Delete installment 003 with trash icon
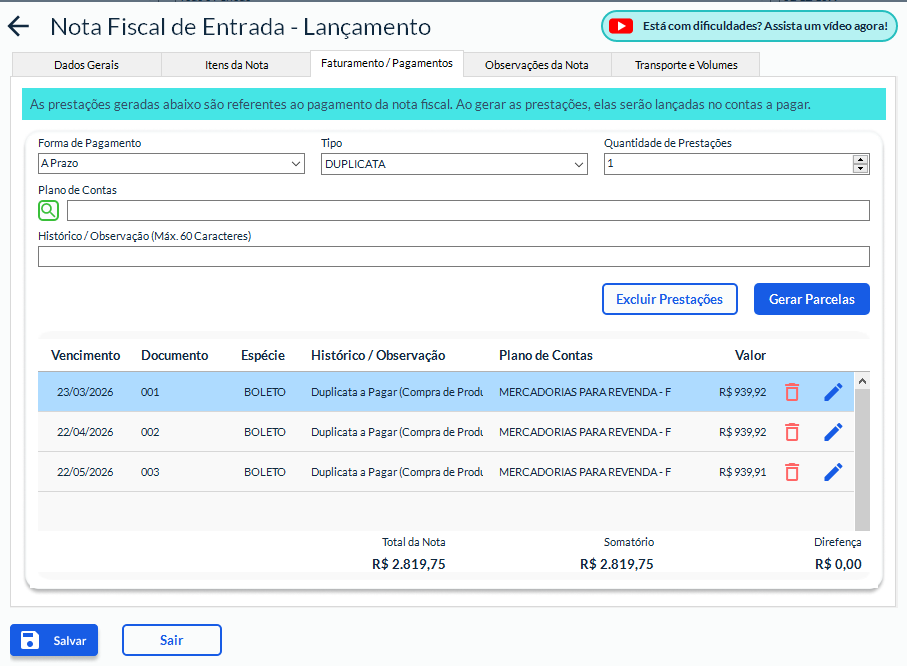Viewport: 907px width, 666px height. (x=792, y=472)
